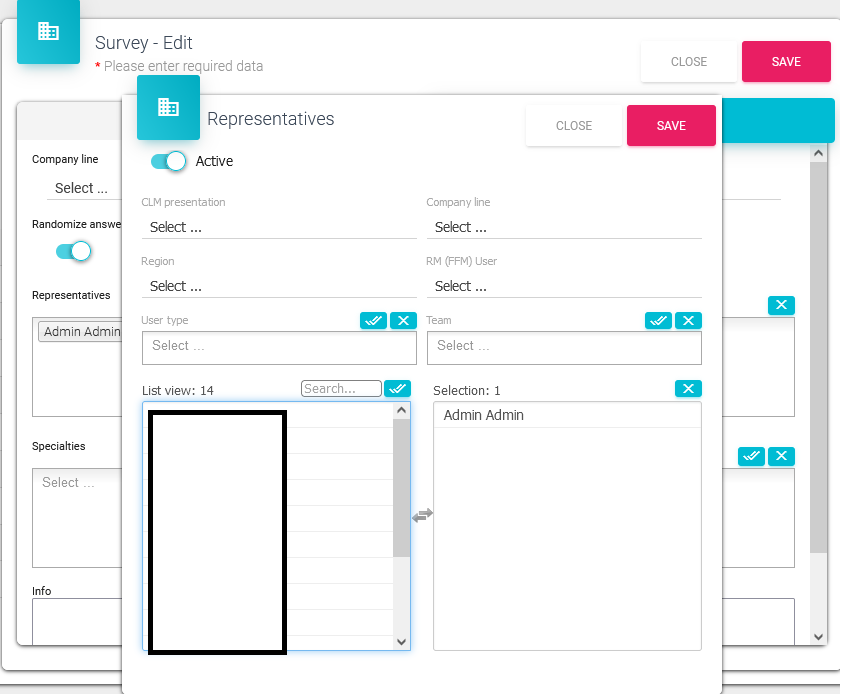The width and height of the screenshot is (843, 696).
Task: Clear Team selection with X icon
Action: point(688,321)
